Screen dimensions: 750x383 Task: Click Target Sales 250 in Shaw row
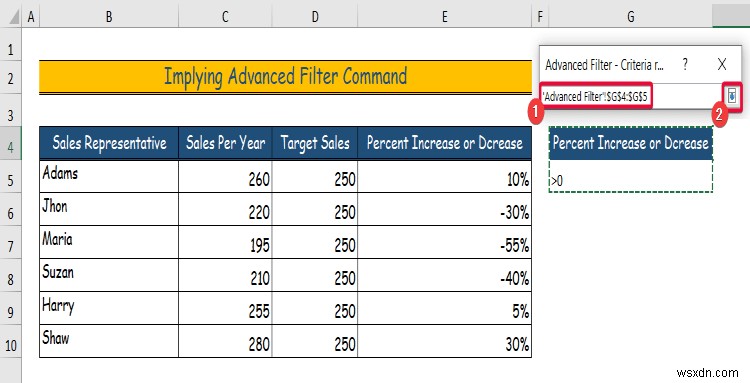tap(315, 341)
